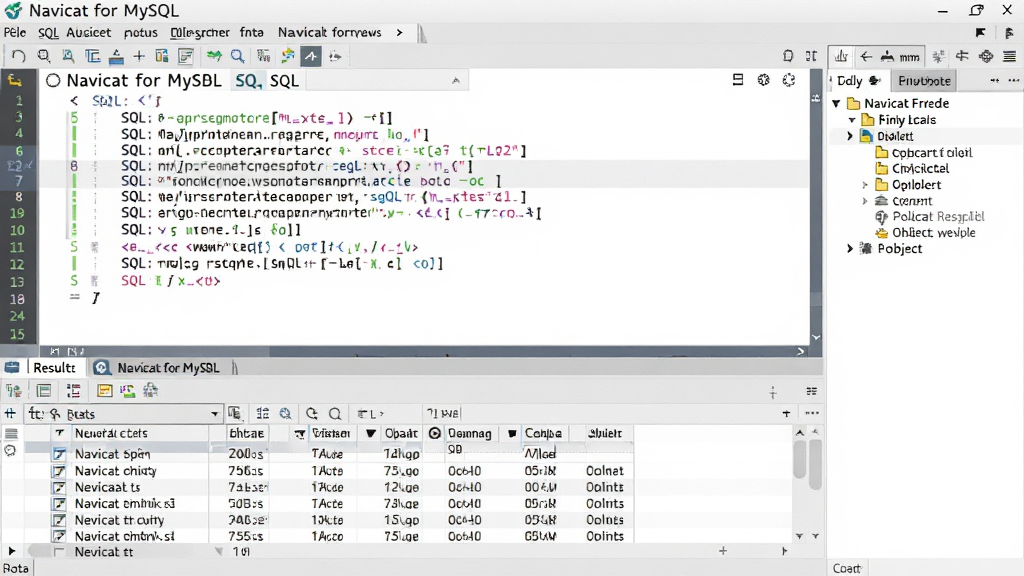Viewport: 1024px width, 576px height.
Task: Switch to the Result tab
Action: click(x=54, y=368)
